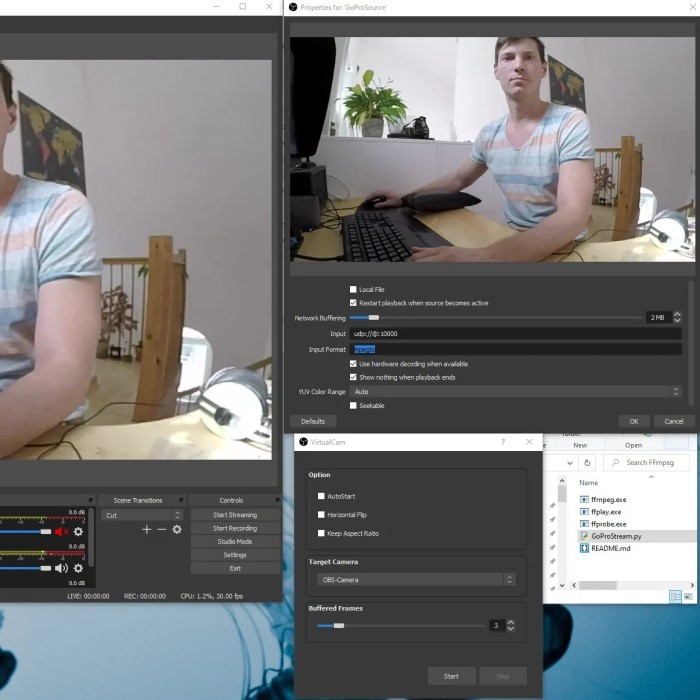Click the Buffered Frames slider handle
Image resolution: width=700 pixels, height=700 pixels.
339,625
